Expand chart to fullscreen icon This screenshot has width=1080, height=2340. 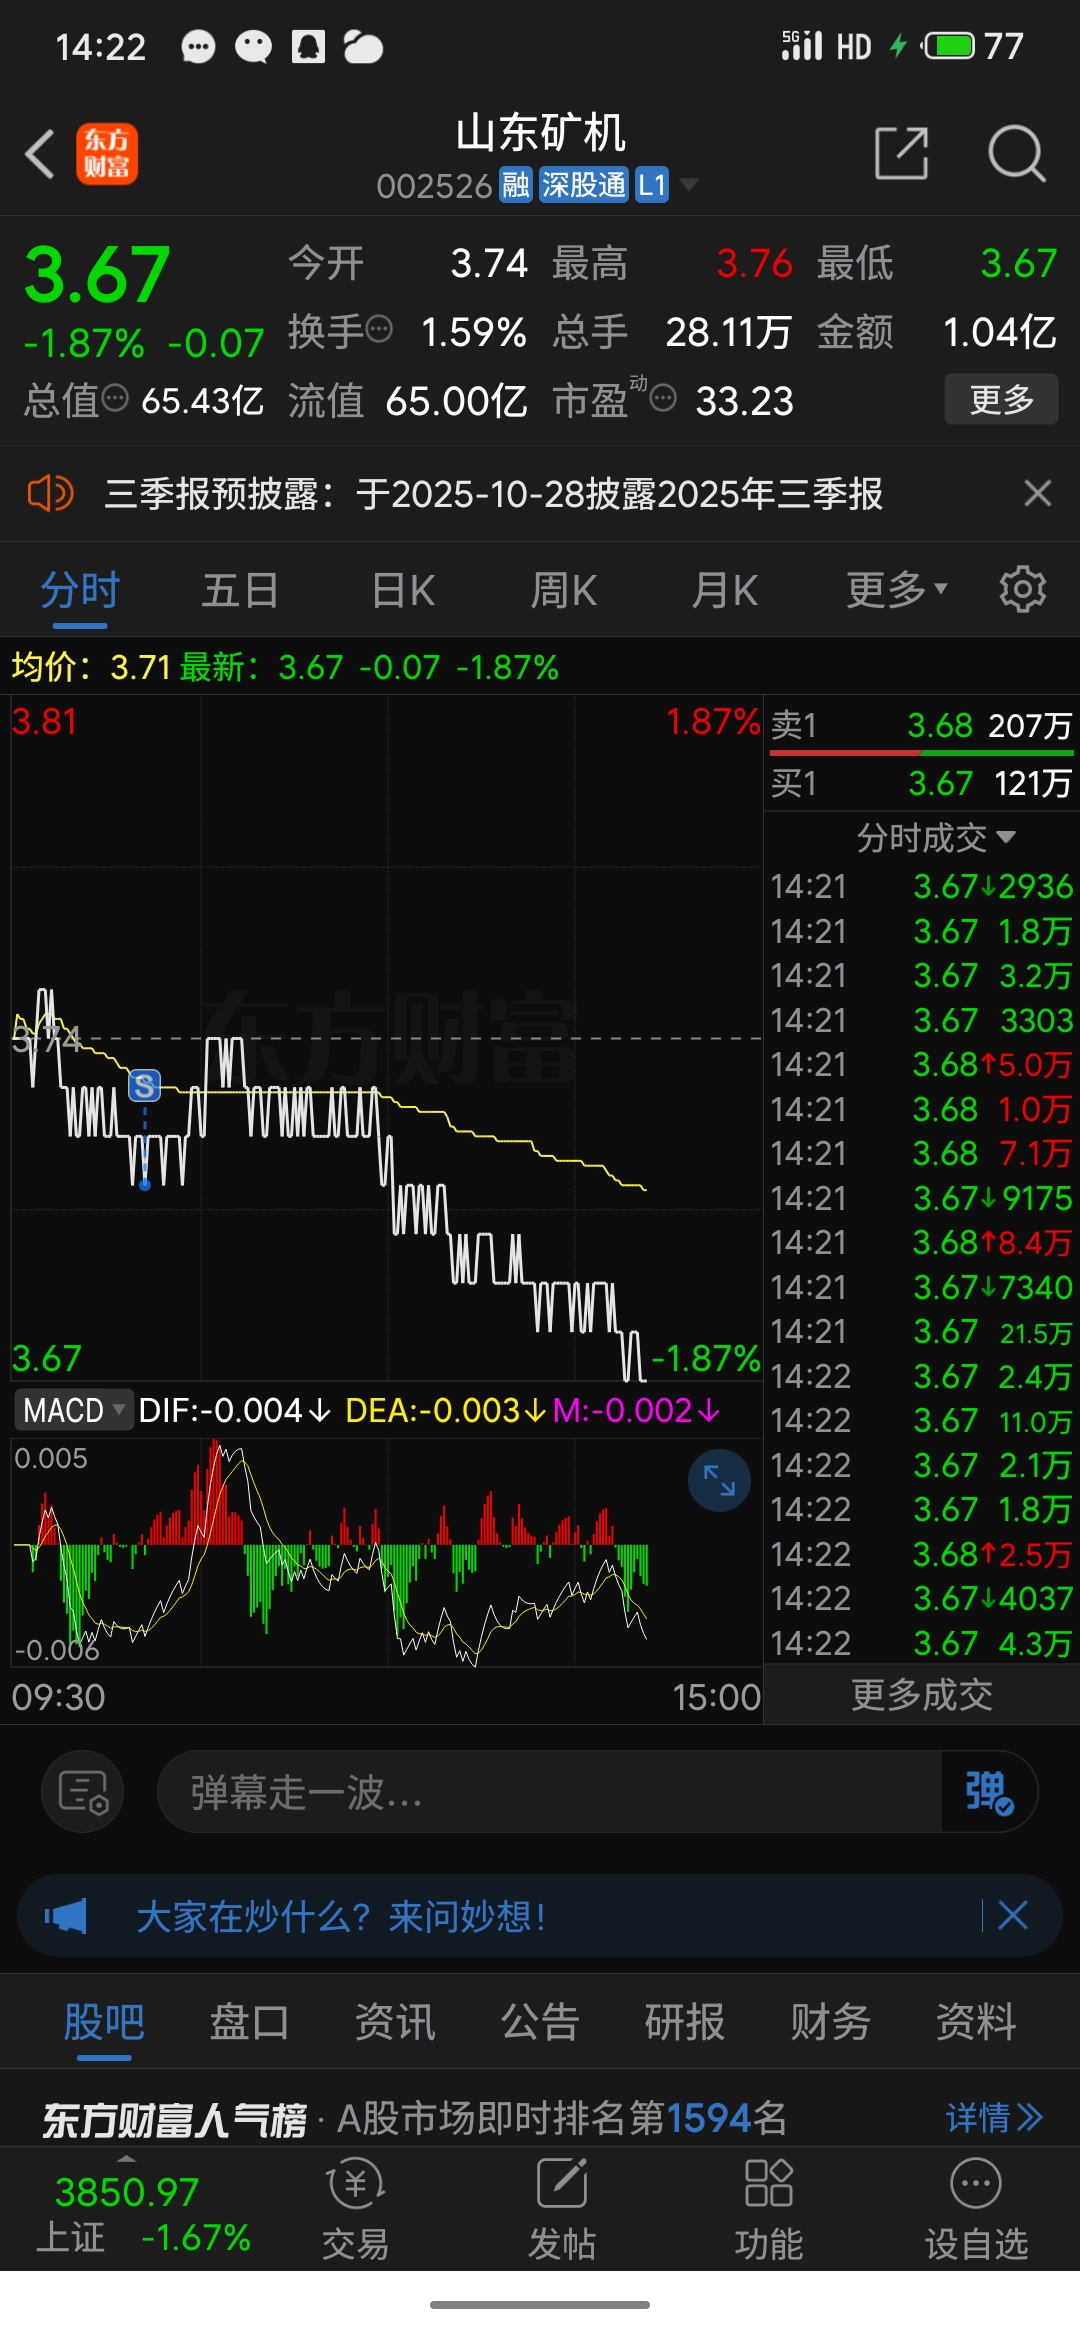click(719, 1480)
